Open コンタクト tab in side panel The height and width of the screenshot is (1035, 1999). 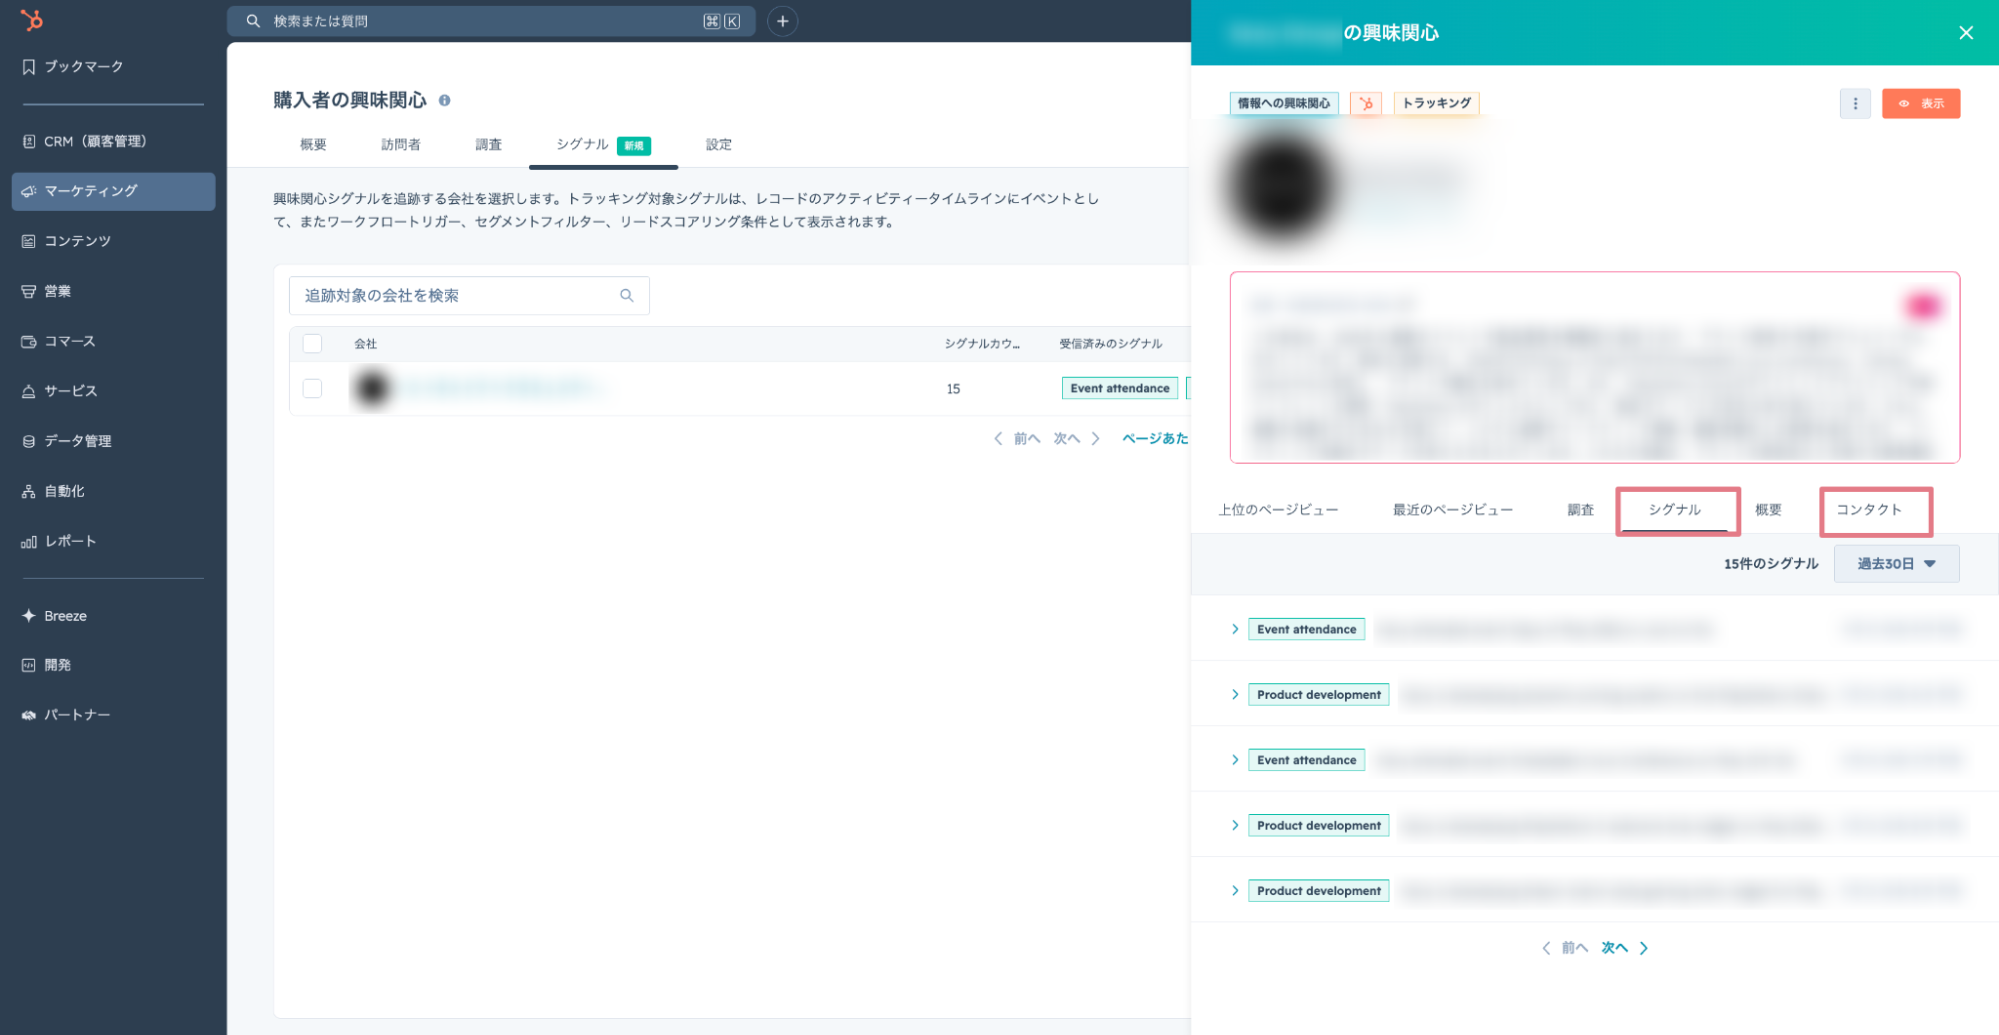pos(1869,510)
